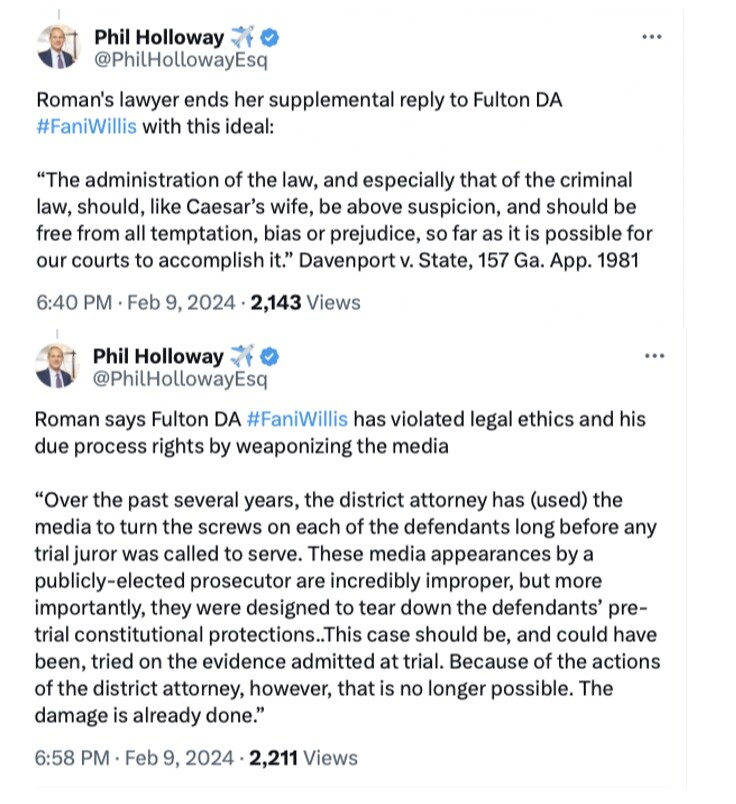Open the #FaniWillis hashtag in first tweet

86,126
